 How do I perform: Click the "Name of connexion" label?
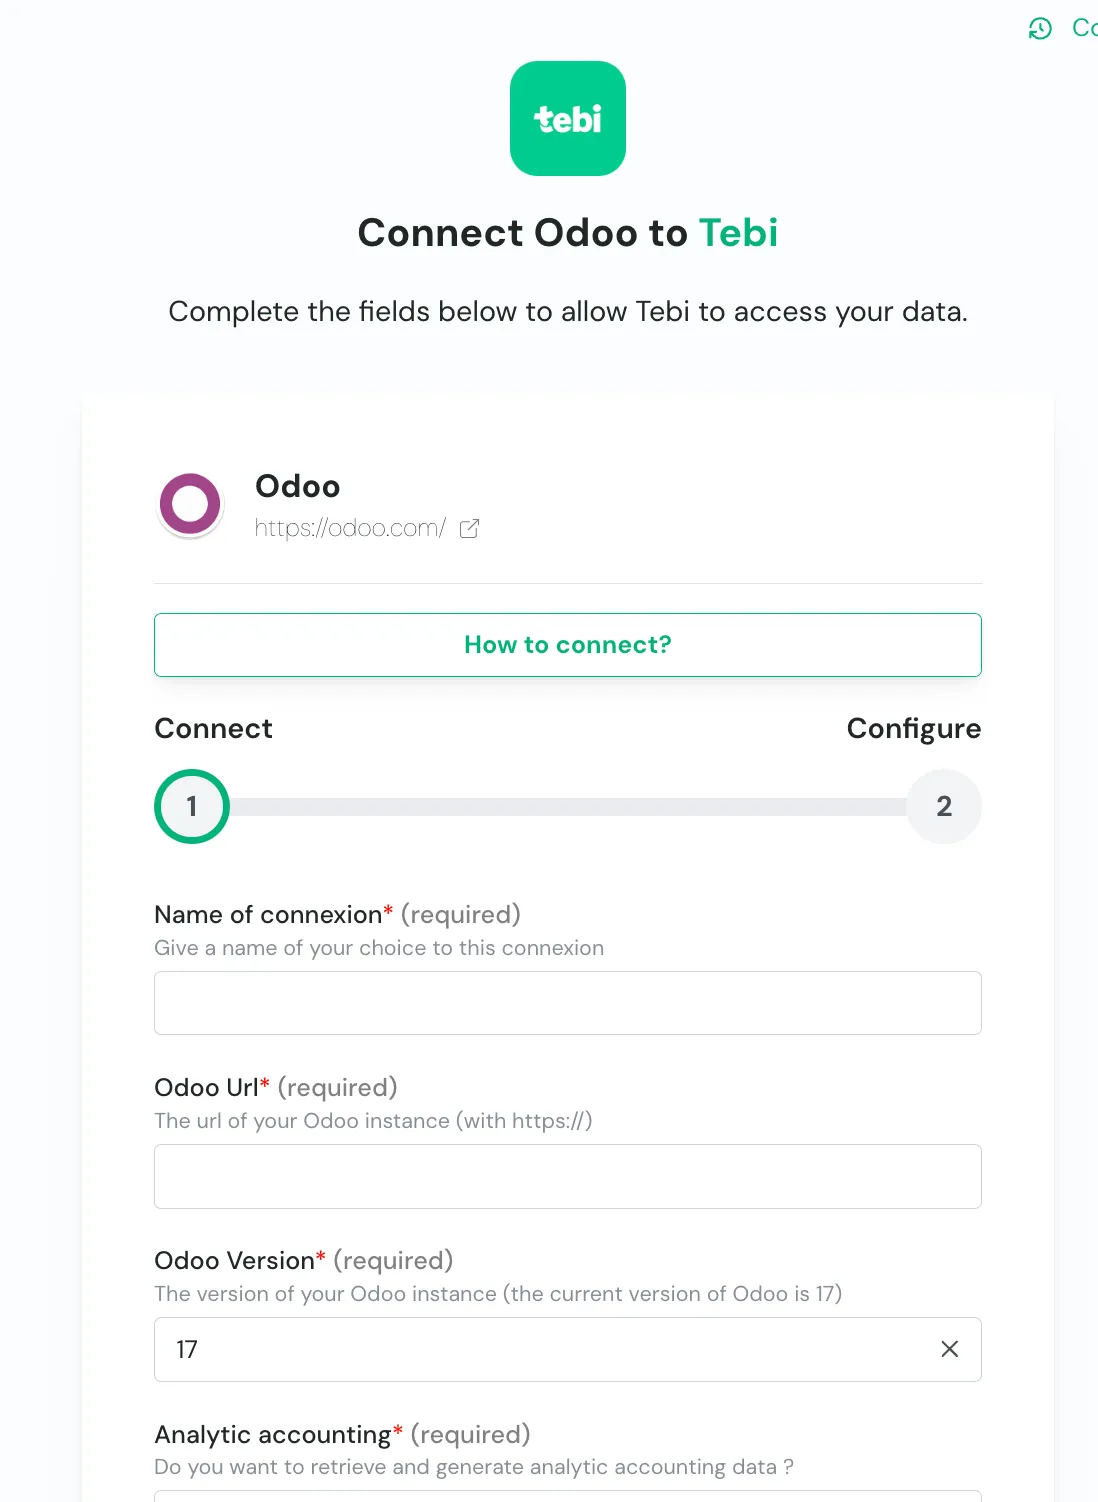click(268, 915)
